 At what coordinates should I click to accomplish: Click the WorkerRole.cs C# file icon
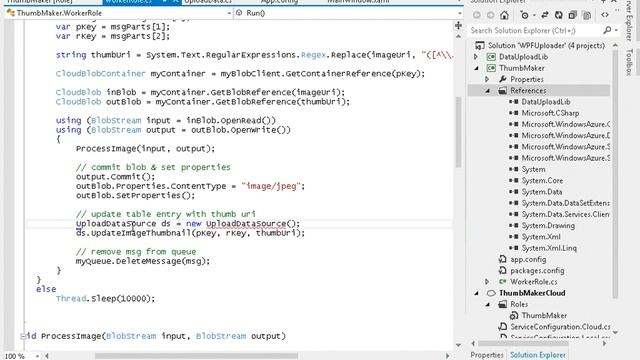(502, 282)
